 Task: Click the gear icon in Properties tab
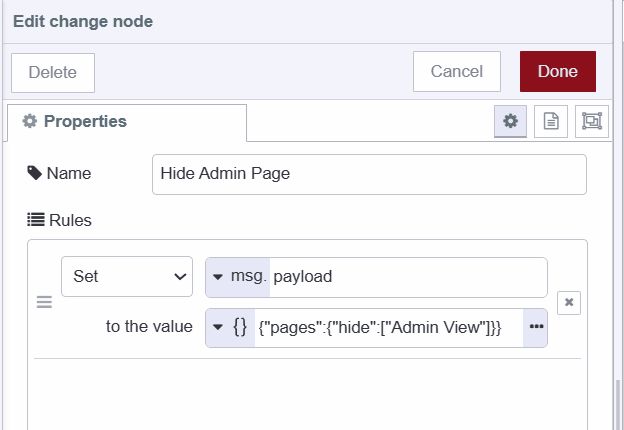29,121
